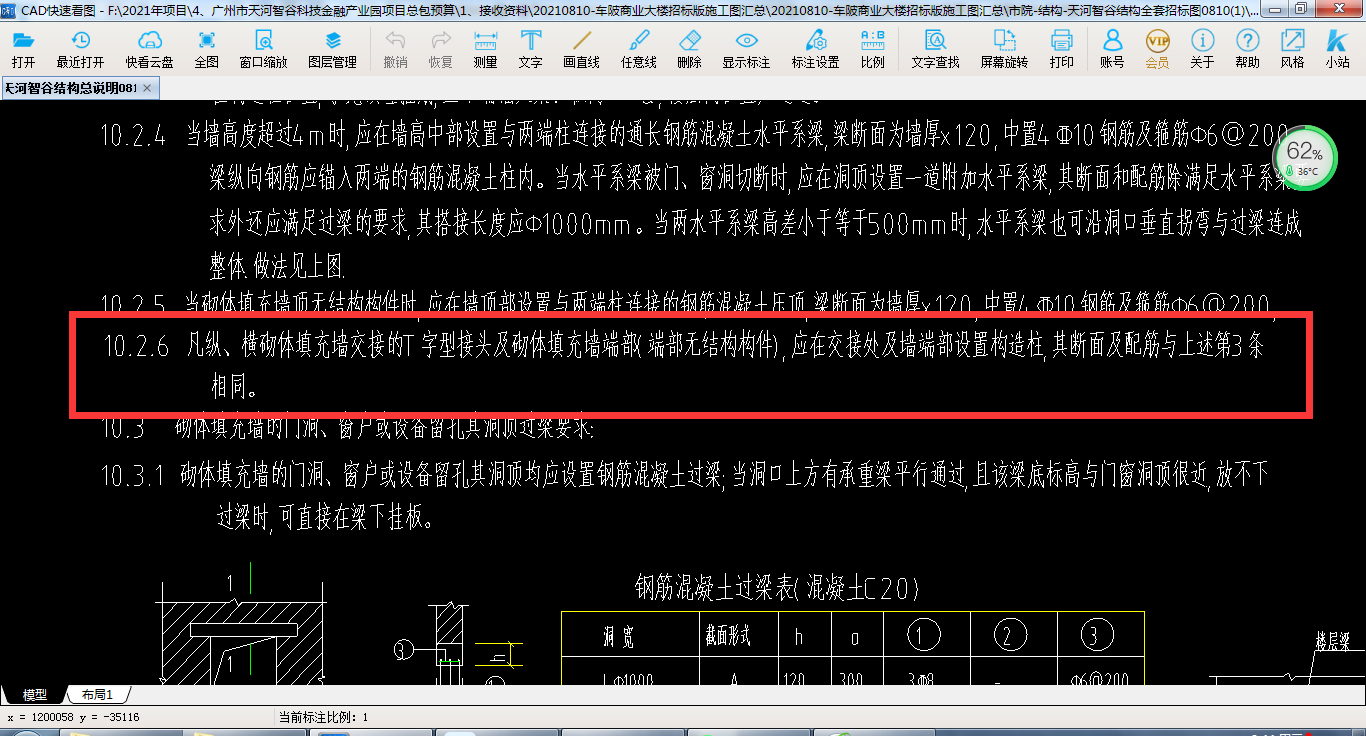Switch to the 布局1 layout tab
The width and height of the screenshot is (1366, 736).
coord(97,694)
